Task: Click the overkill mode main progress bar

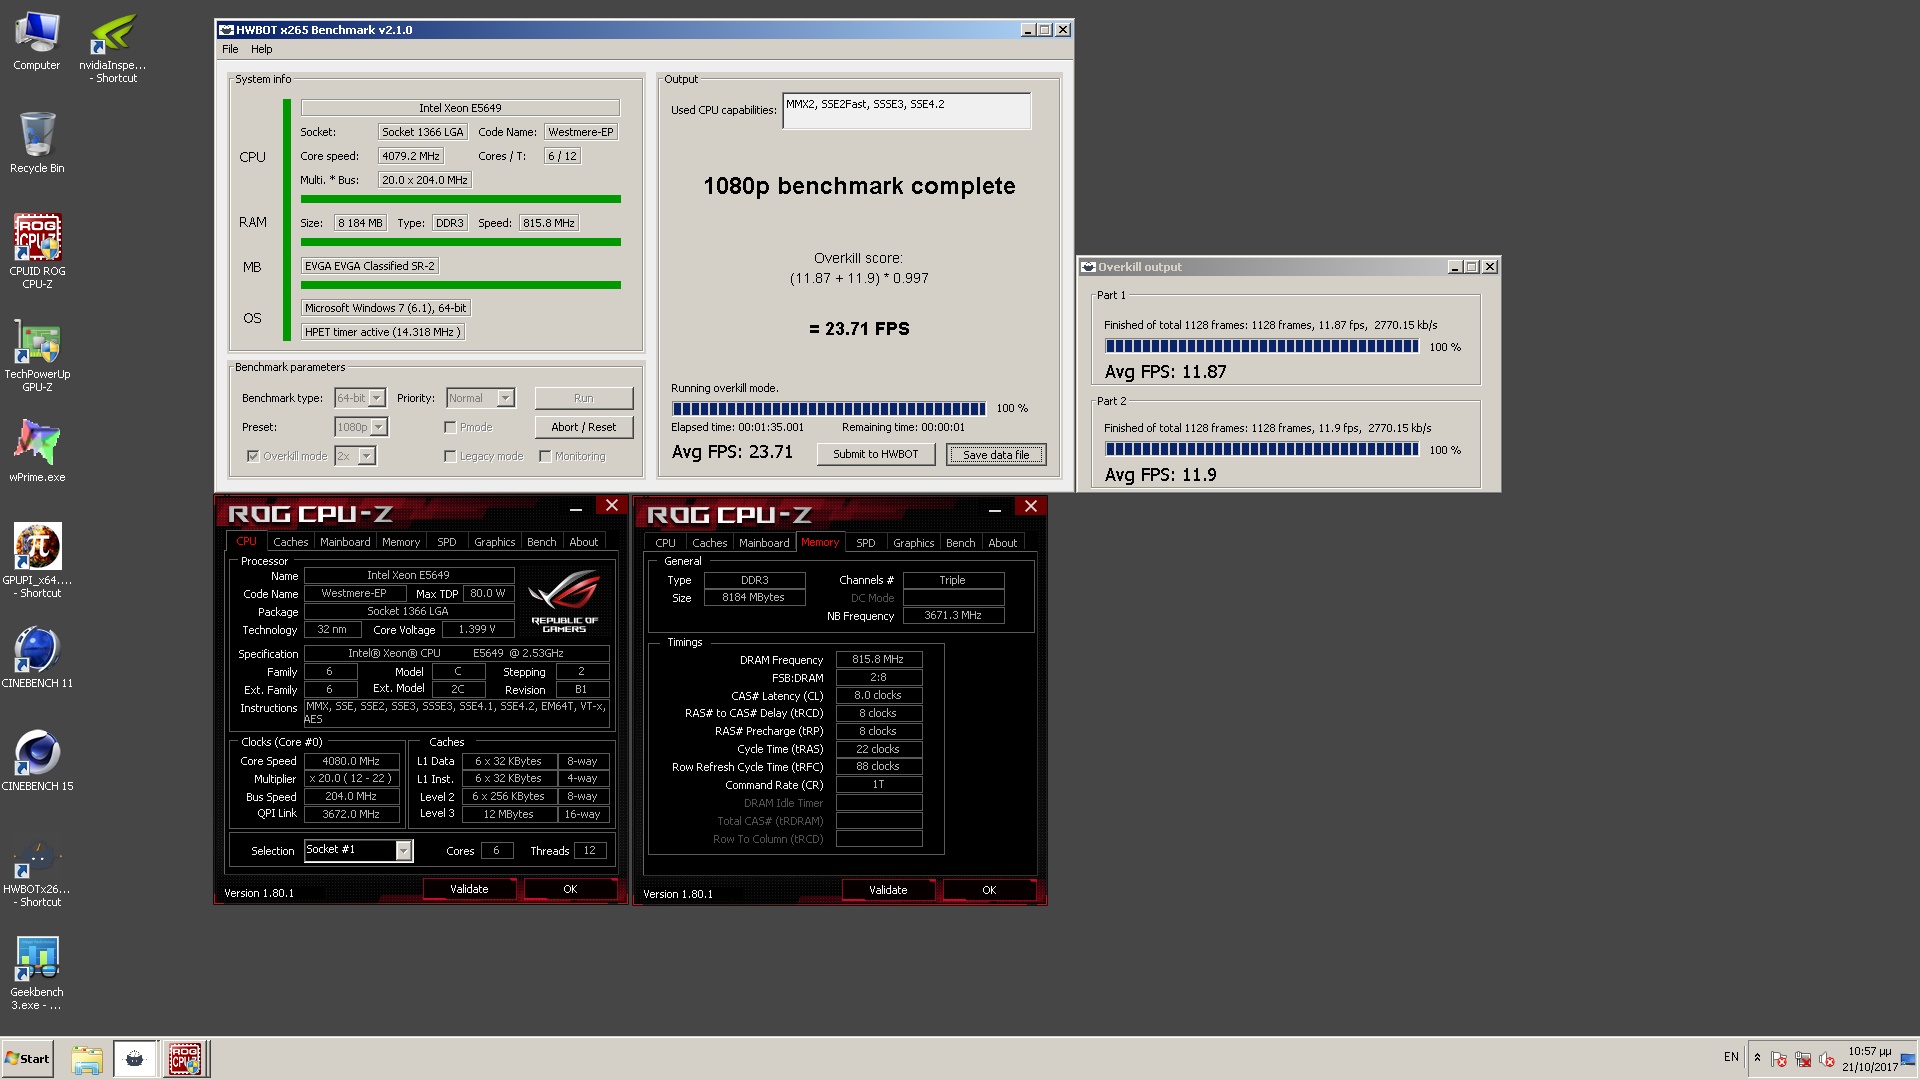Action: tap(829, 409)
